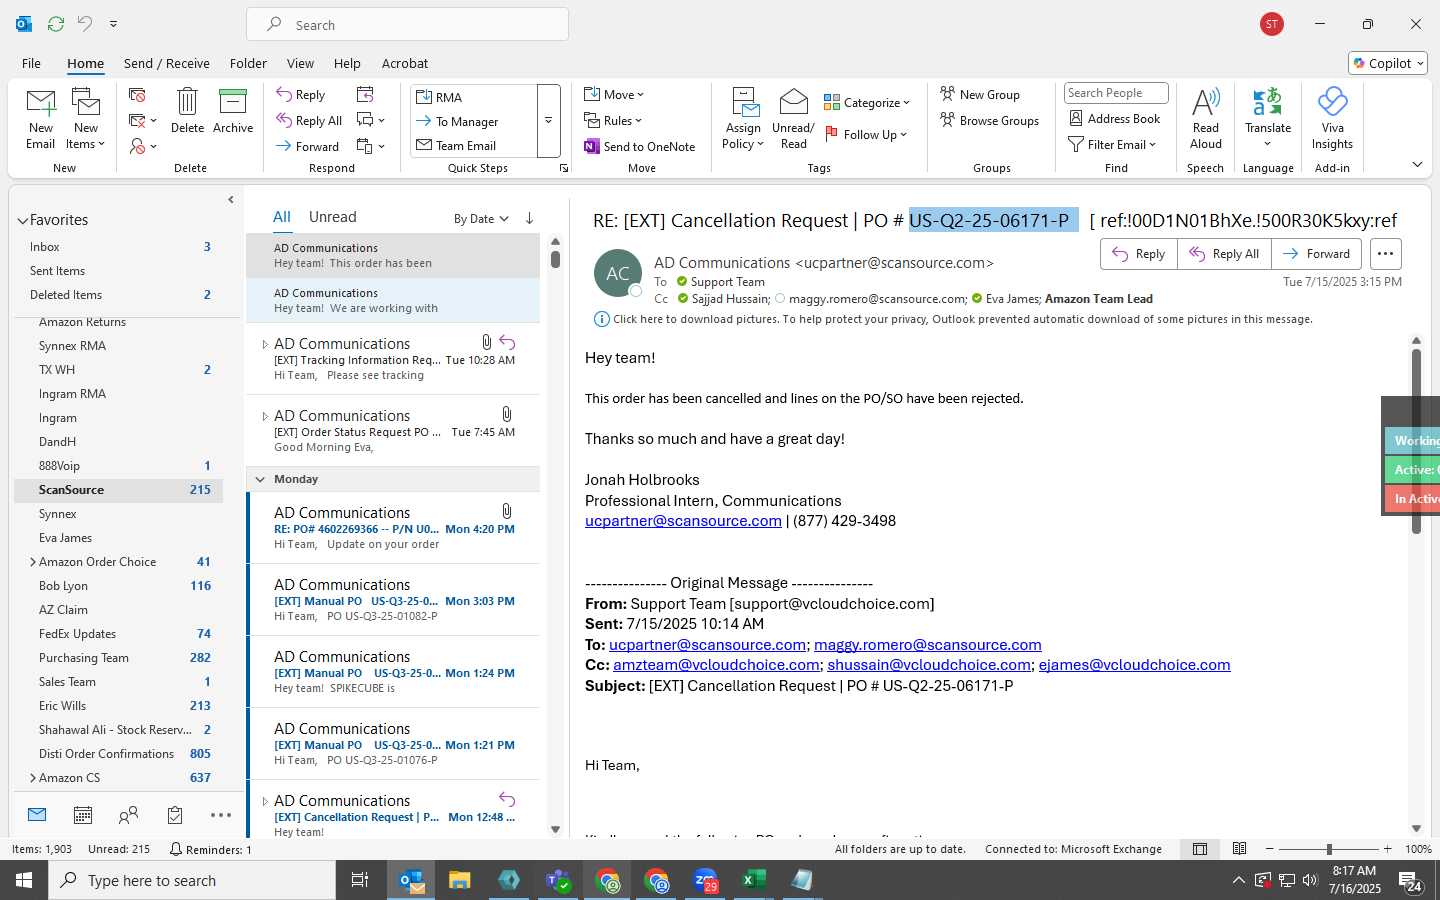Open the Follow Up dropdown

[866, 134]
